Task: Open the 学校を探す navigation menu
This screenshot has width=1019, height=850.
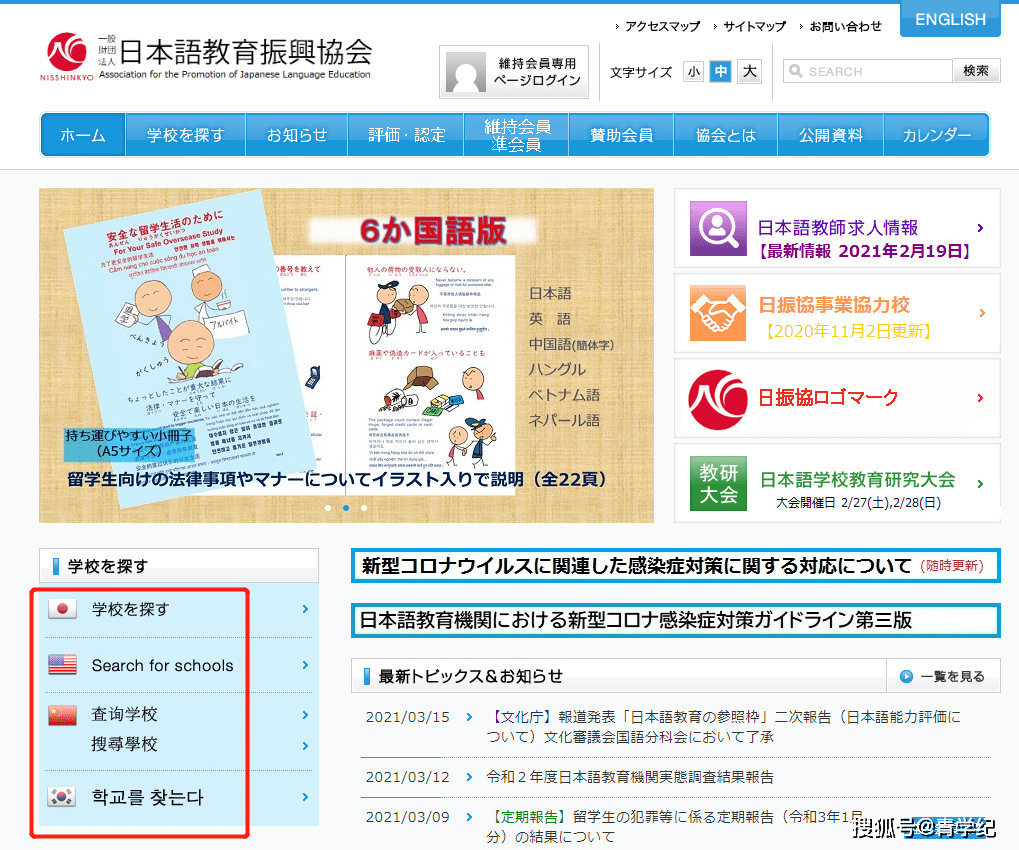Action: tap(185, 135)
